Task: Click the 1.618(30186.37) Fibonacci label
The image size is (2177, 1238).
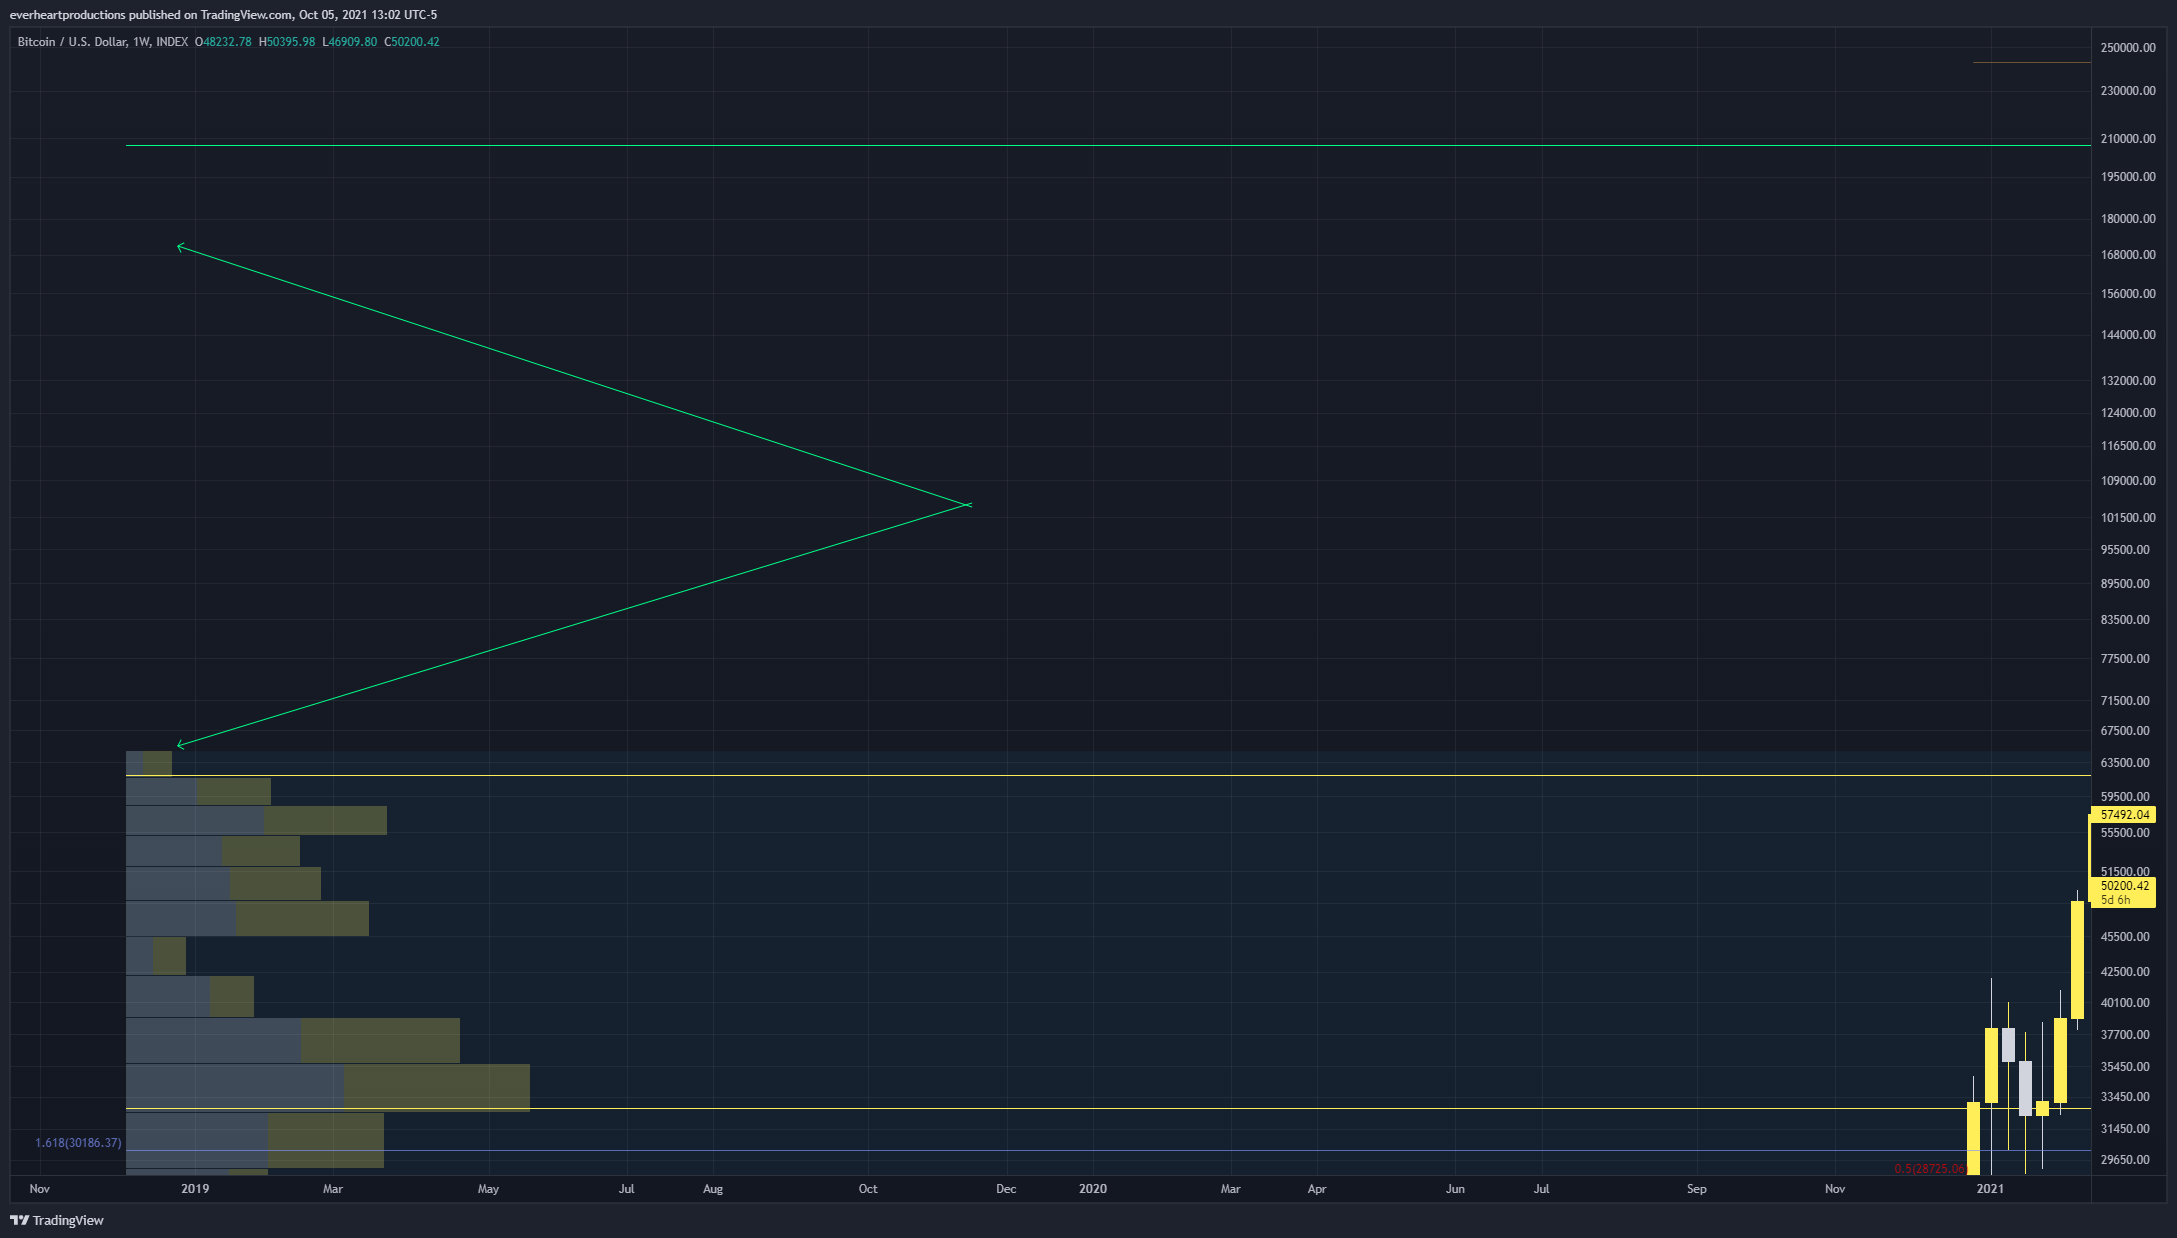Action: pos(78,1143)
